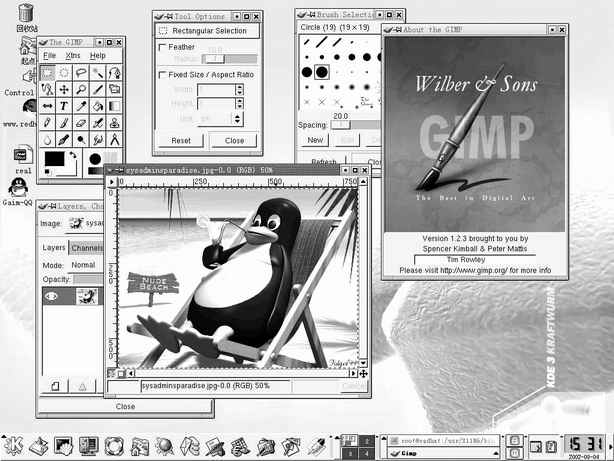Click the Reset button in Tool Options

point(180,141)
